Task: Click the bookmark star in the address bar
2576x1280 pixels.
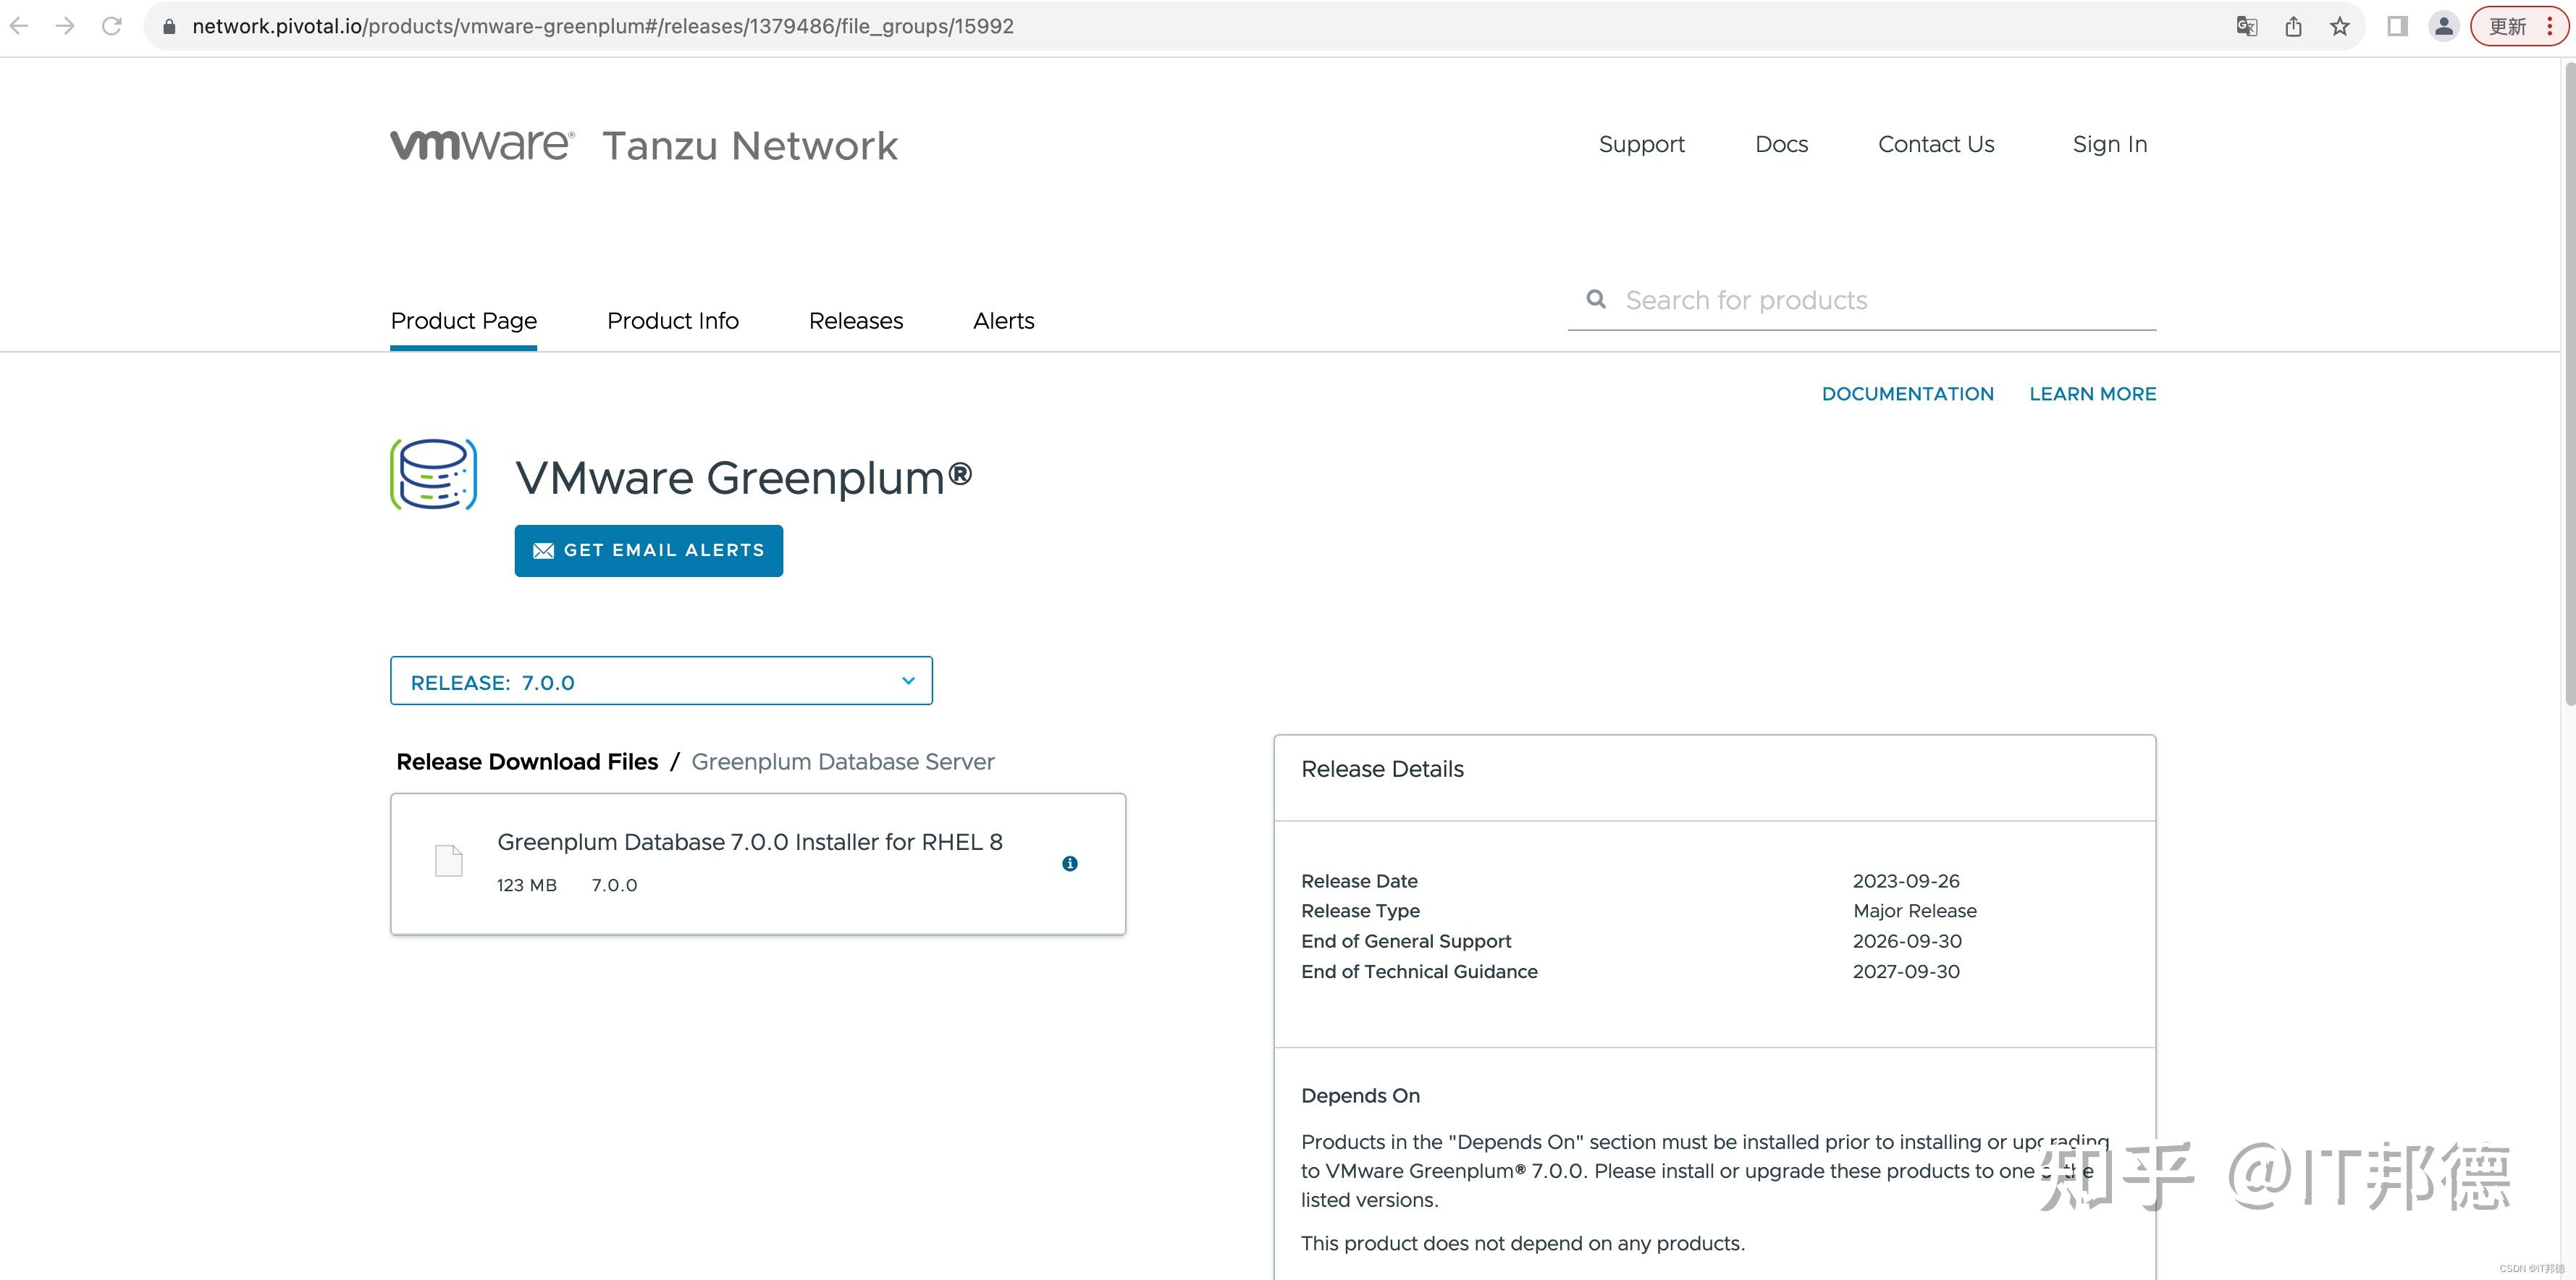Action: click(2340, 26)
